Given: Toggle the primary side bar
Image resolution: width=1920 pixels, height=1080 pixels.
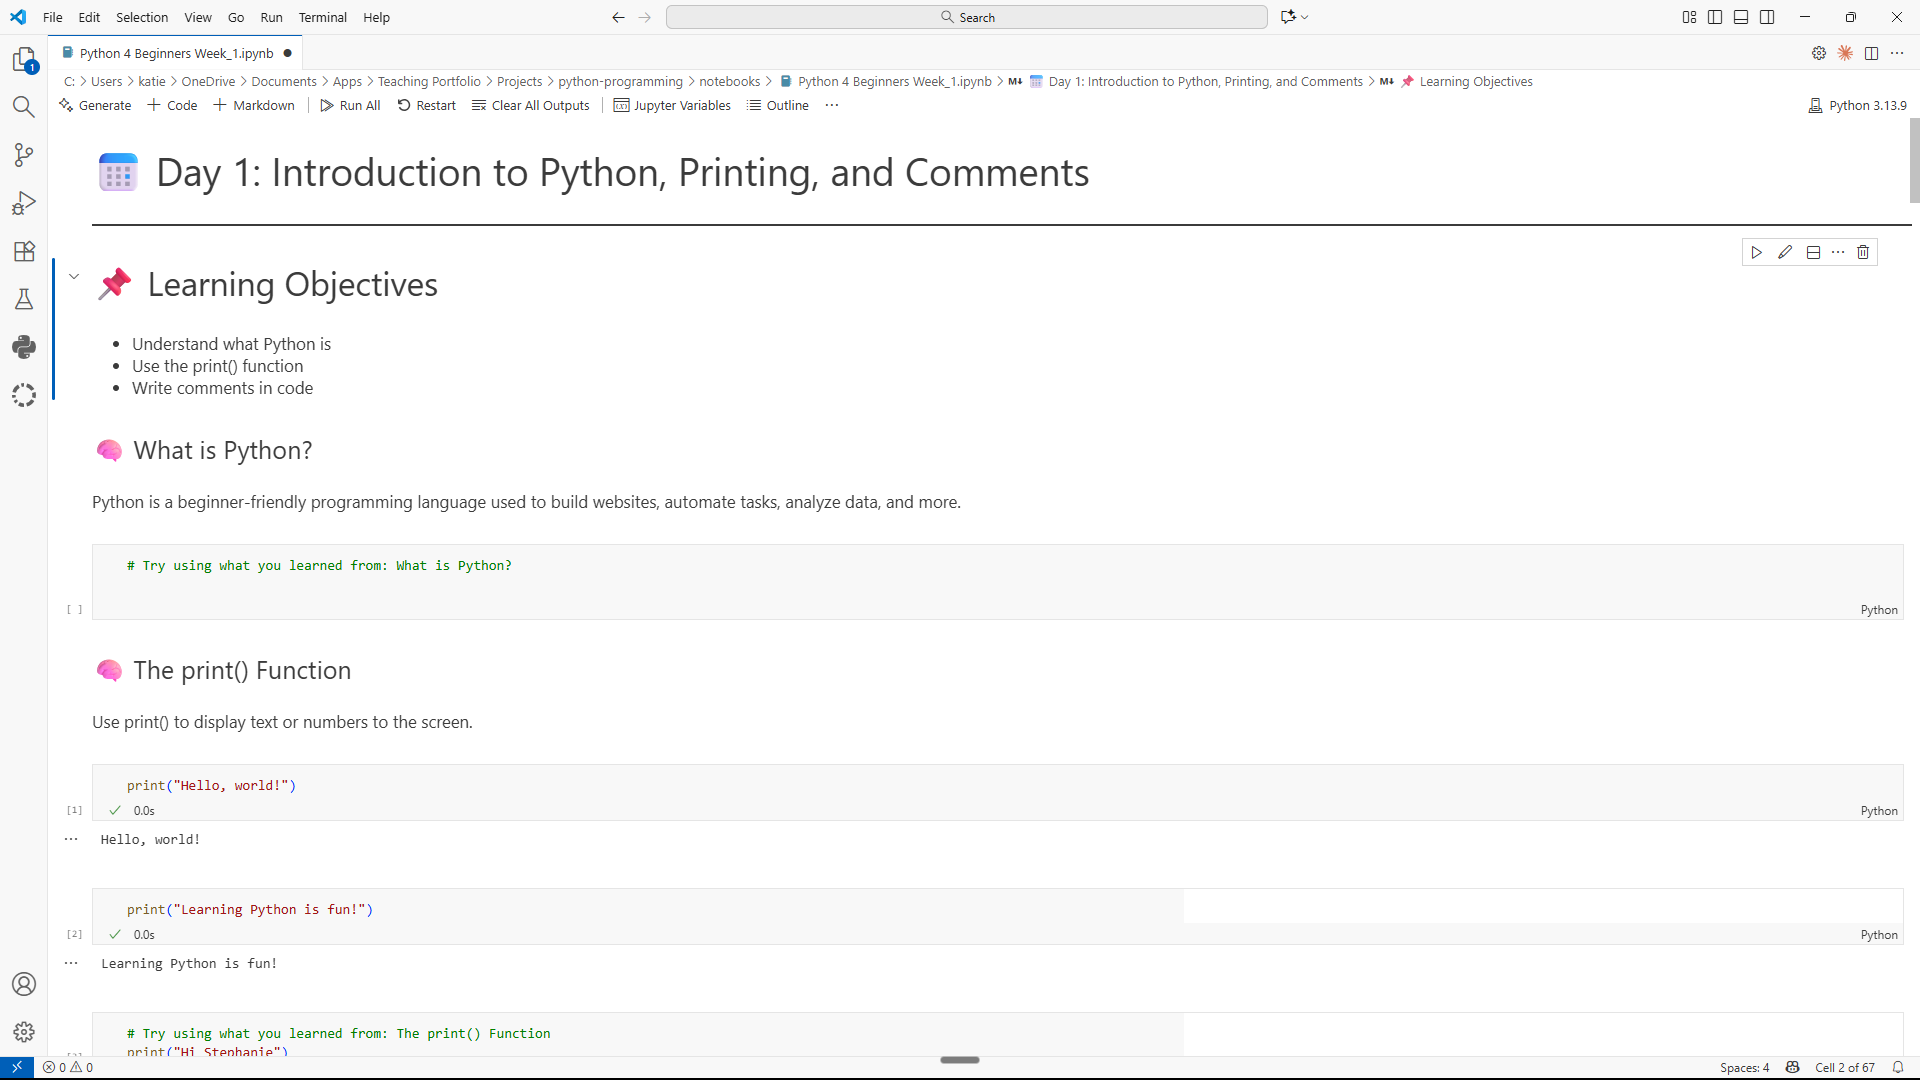Looking at the screenshot, I should coord(1716,17).
